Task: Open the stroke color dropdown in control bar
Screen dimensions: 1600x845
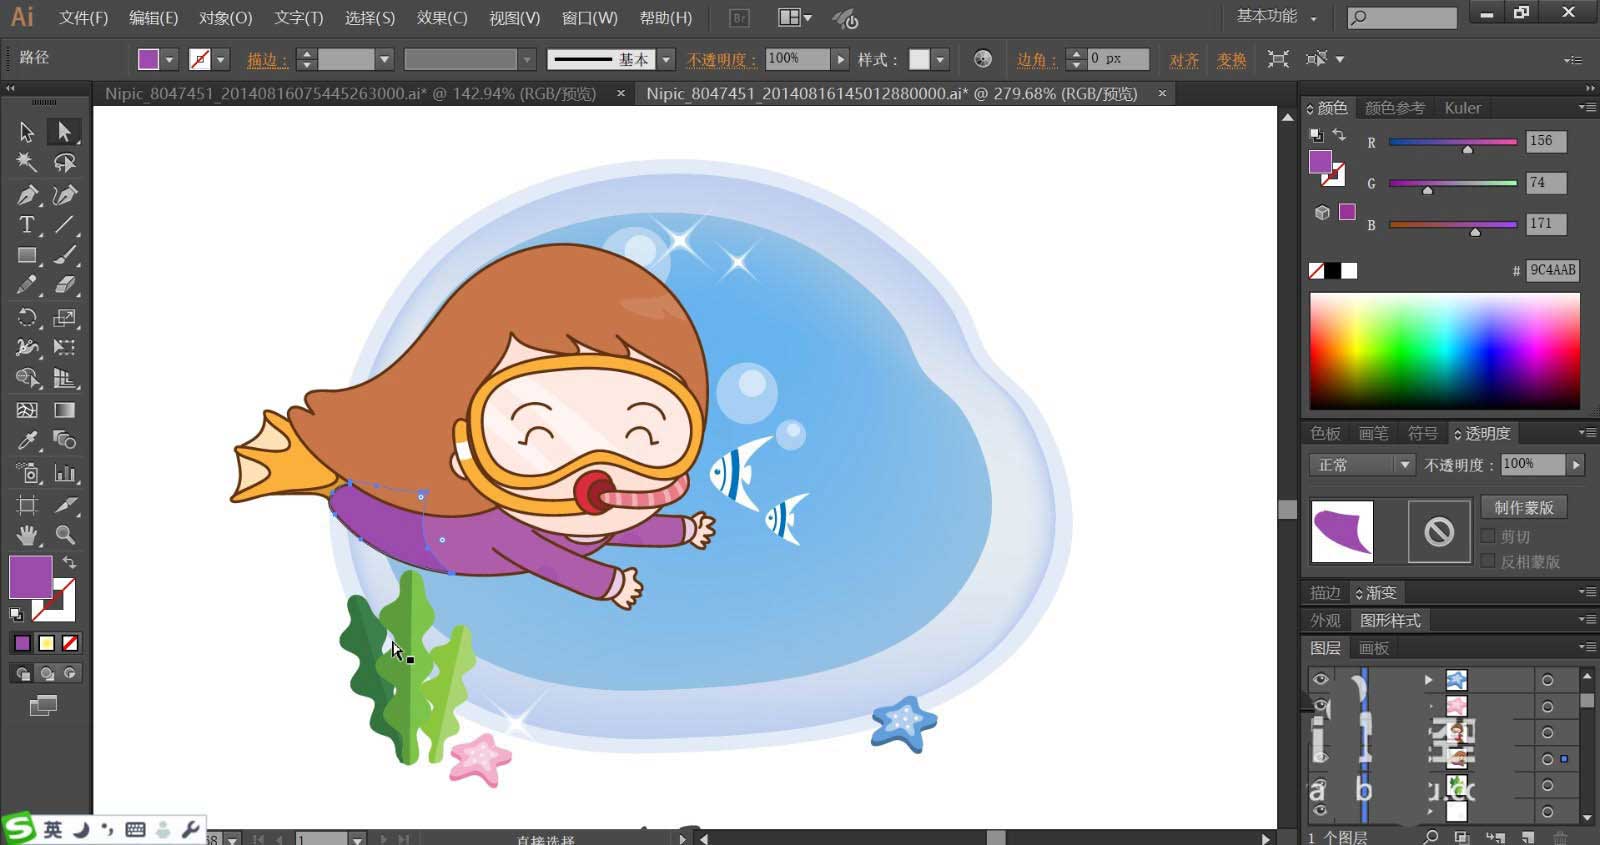Action: pos(221,60)
